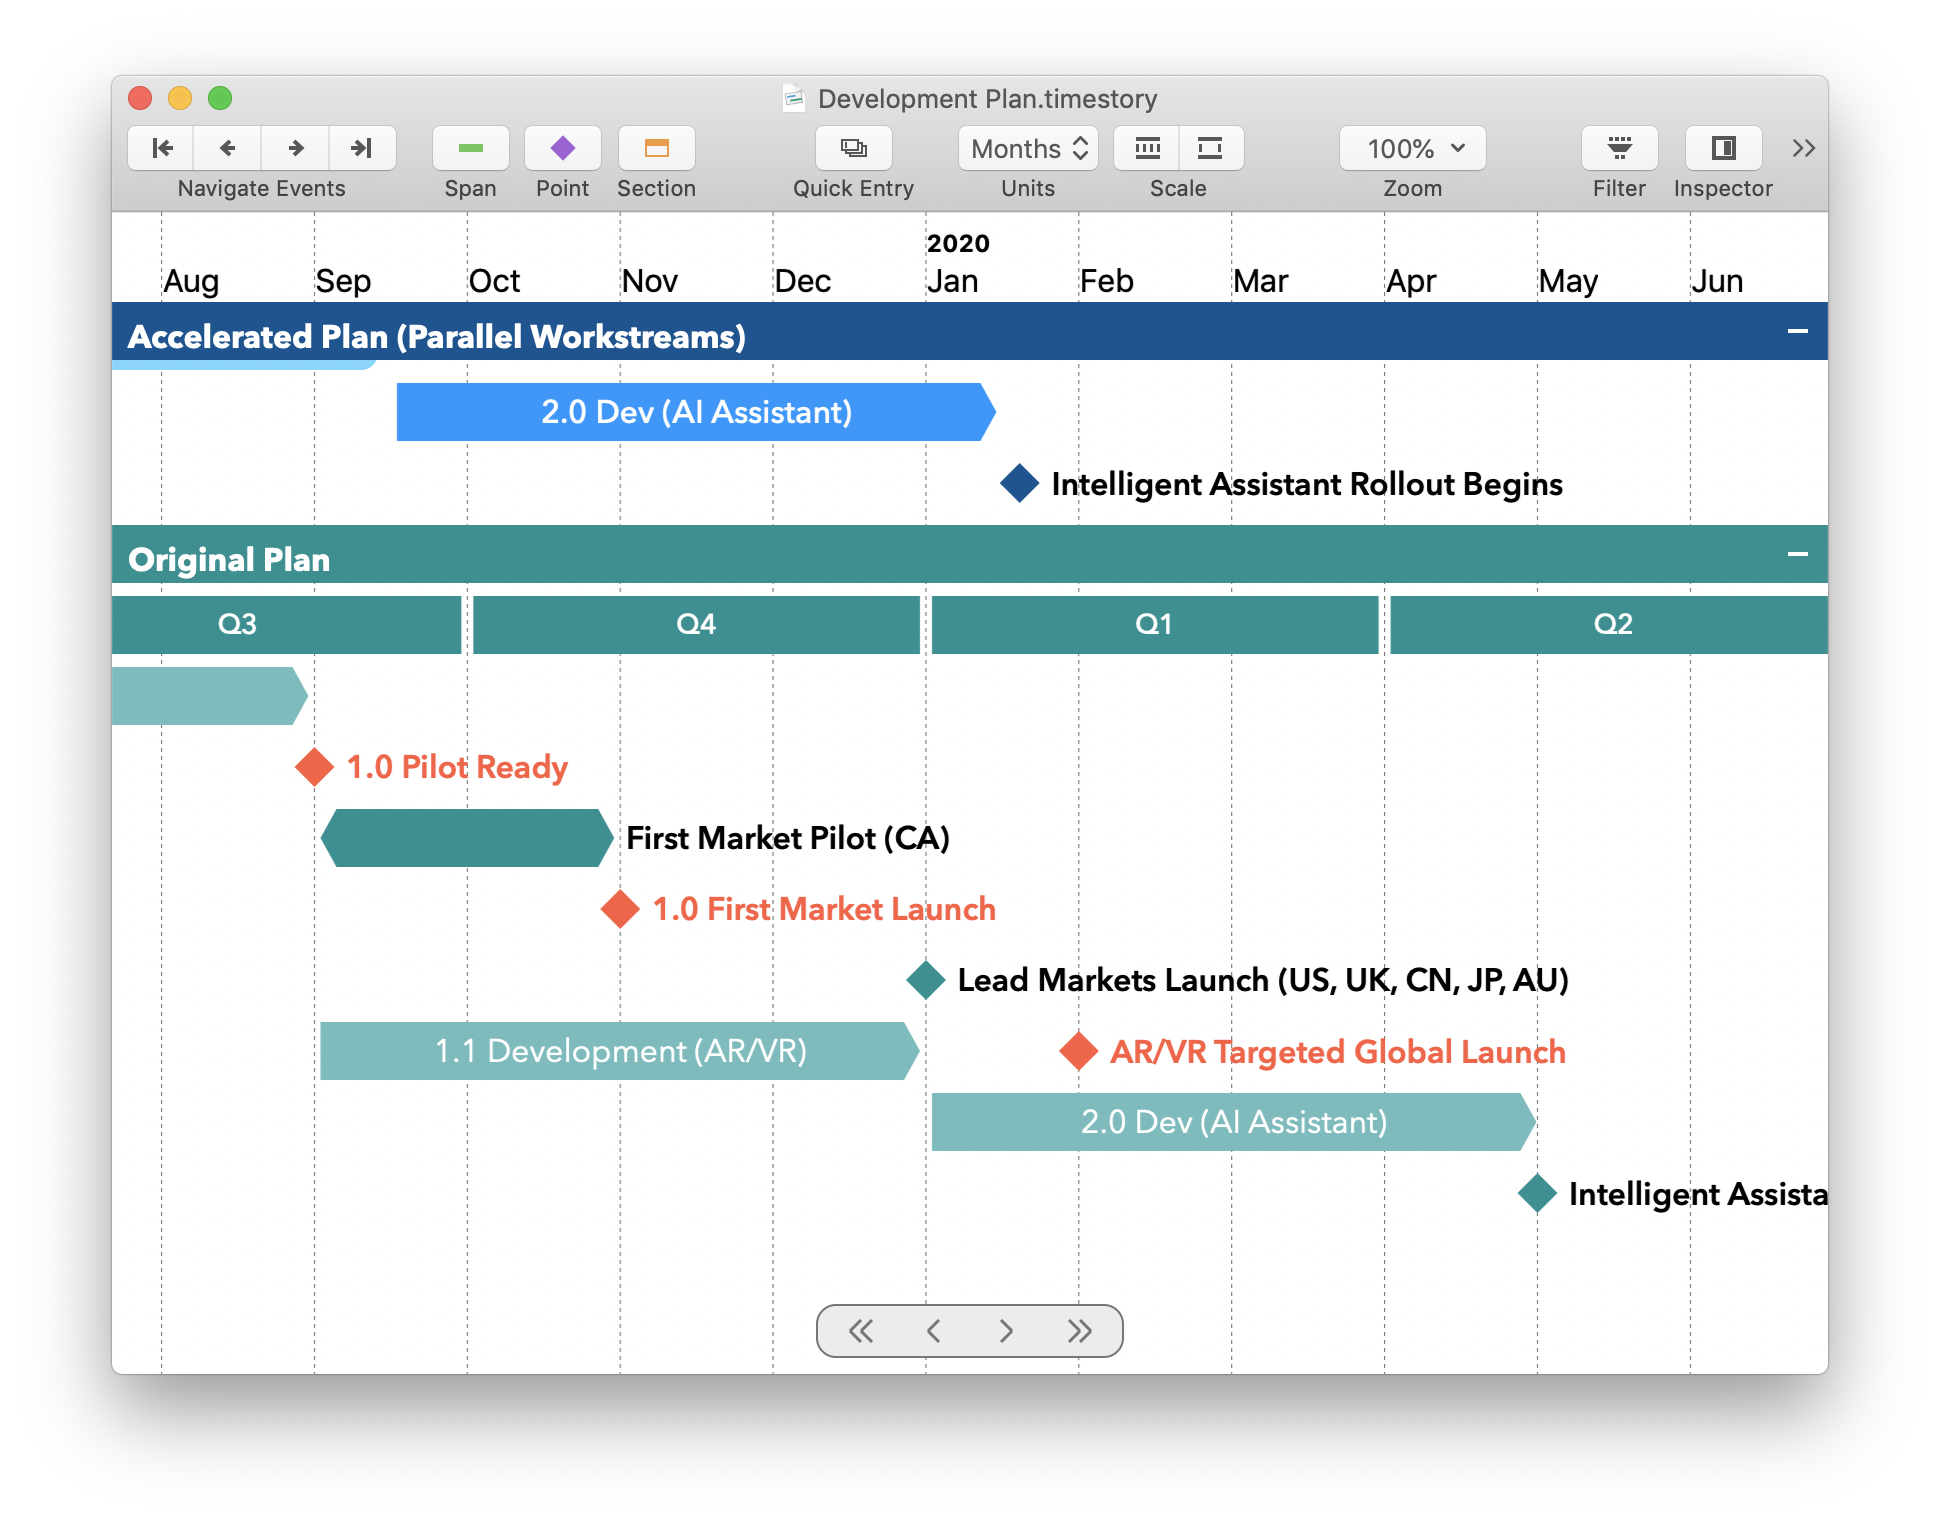
Task: Select the 1.0 Pilot Ready milestone diamond
Action: coord(313,767)
